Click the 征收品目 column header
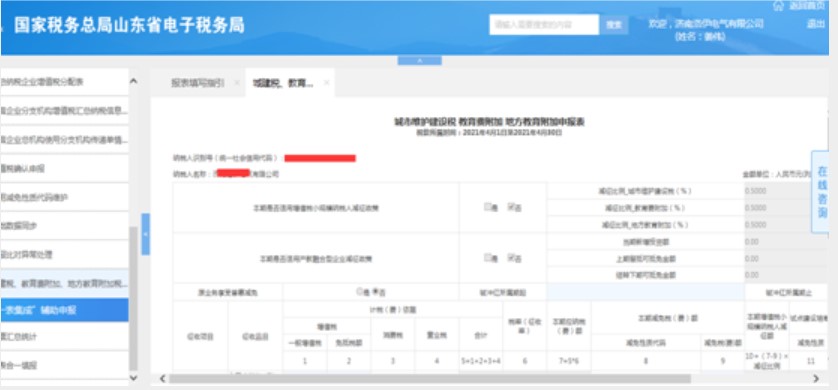This screenshot has height=390, width=838. (255, 337)
